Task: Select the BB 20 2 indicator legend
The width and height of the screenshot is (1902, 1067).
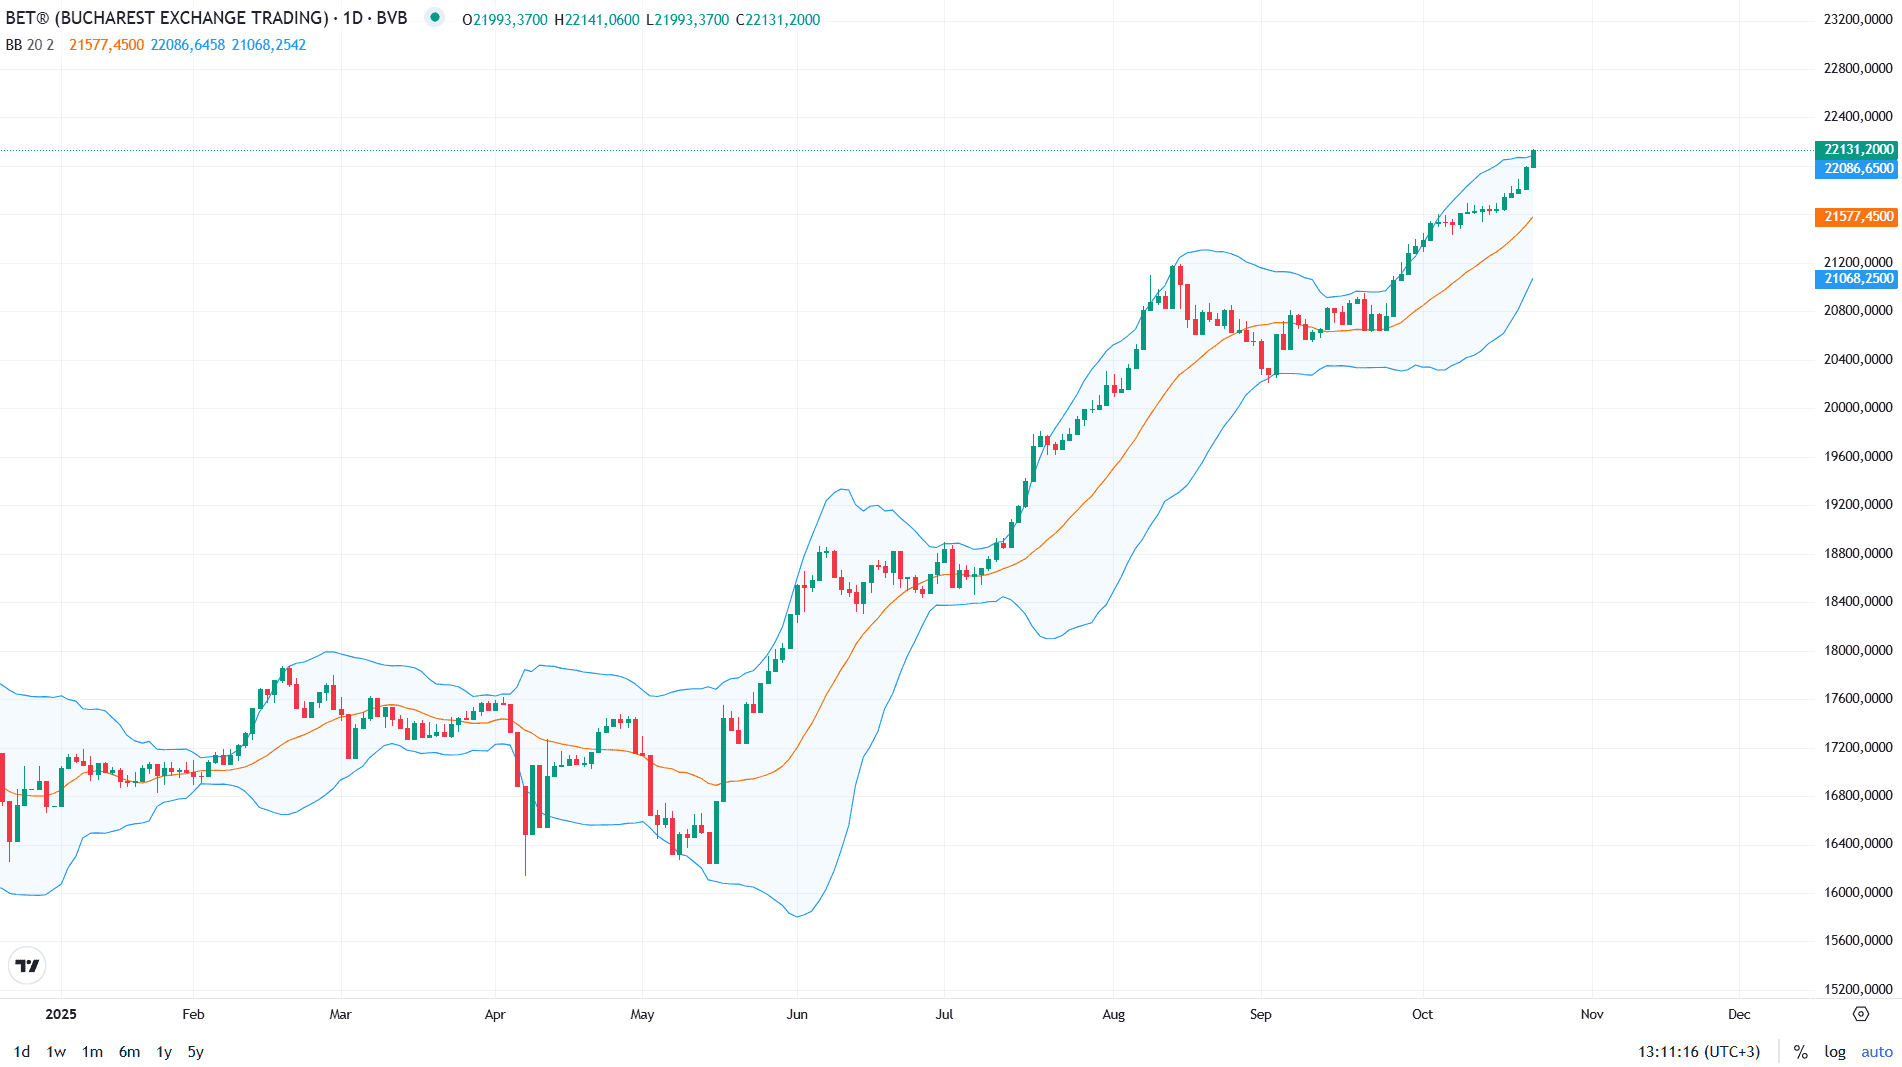Action: click(30, 45)
